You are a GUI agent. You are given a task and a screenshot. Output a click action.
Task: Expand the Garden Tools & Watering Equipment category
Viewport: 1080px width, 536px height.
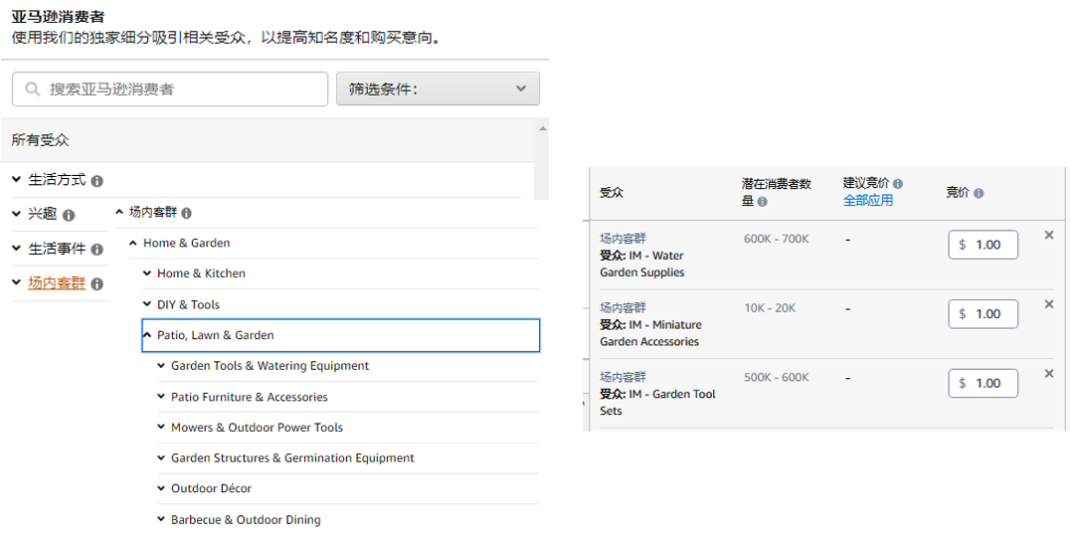coord(162,366)
